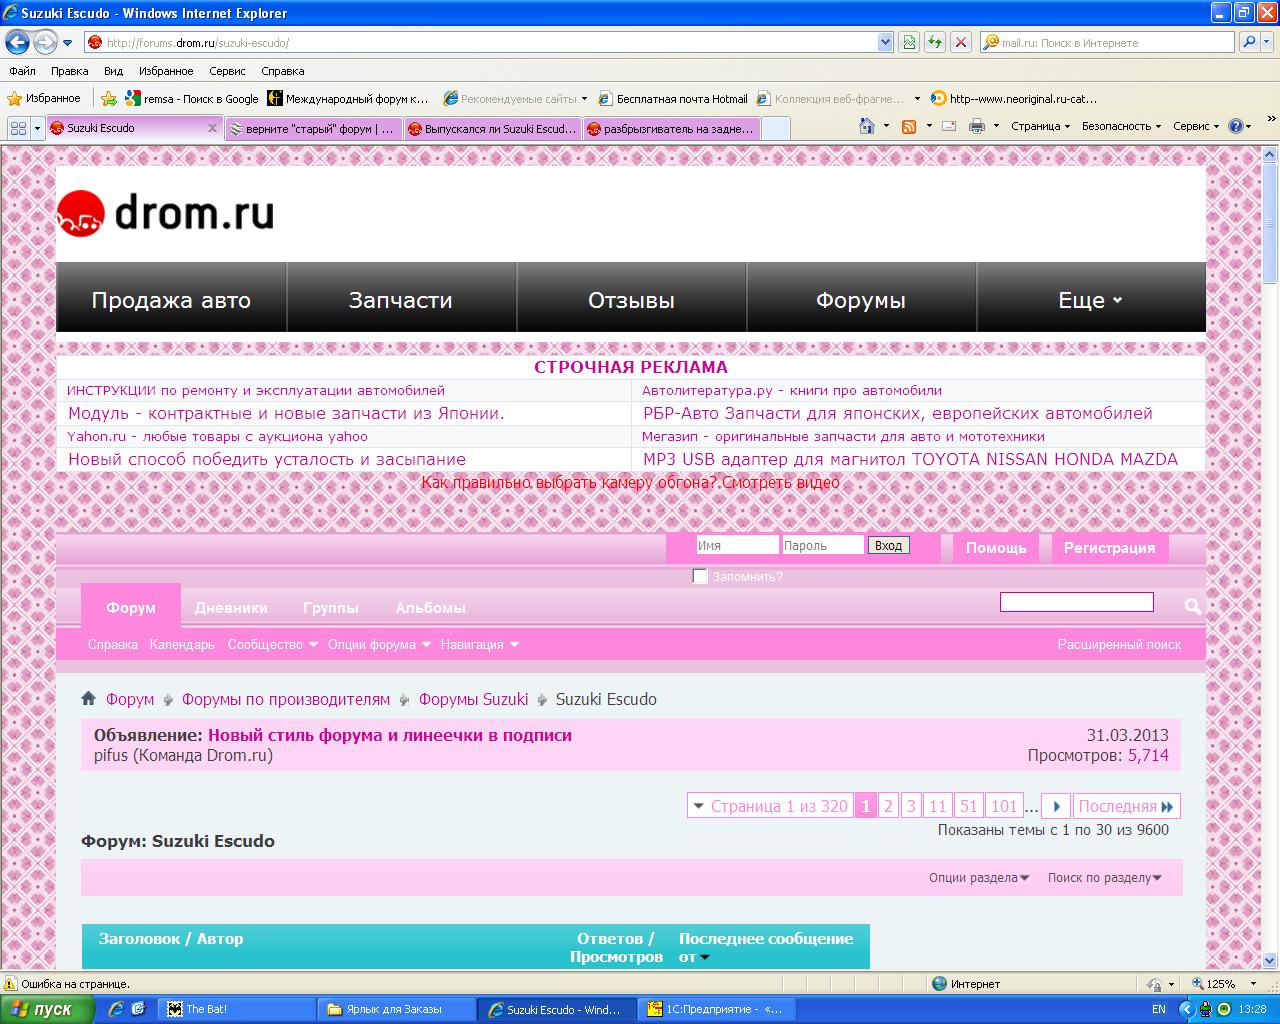Toggle the Запомнить checkbox
Screen dimensions: 1280x1024
(x=700, y=576)
